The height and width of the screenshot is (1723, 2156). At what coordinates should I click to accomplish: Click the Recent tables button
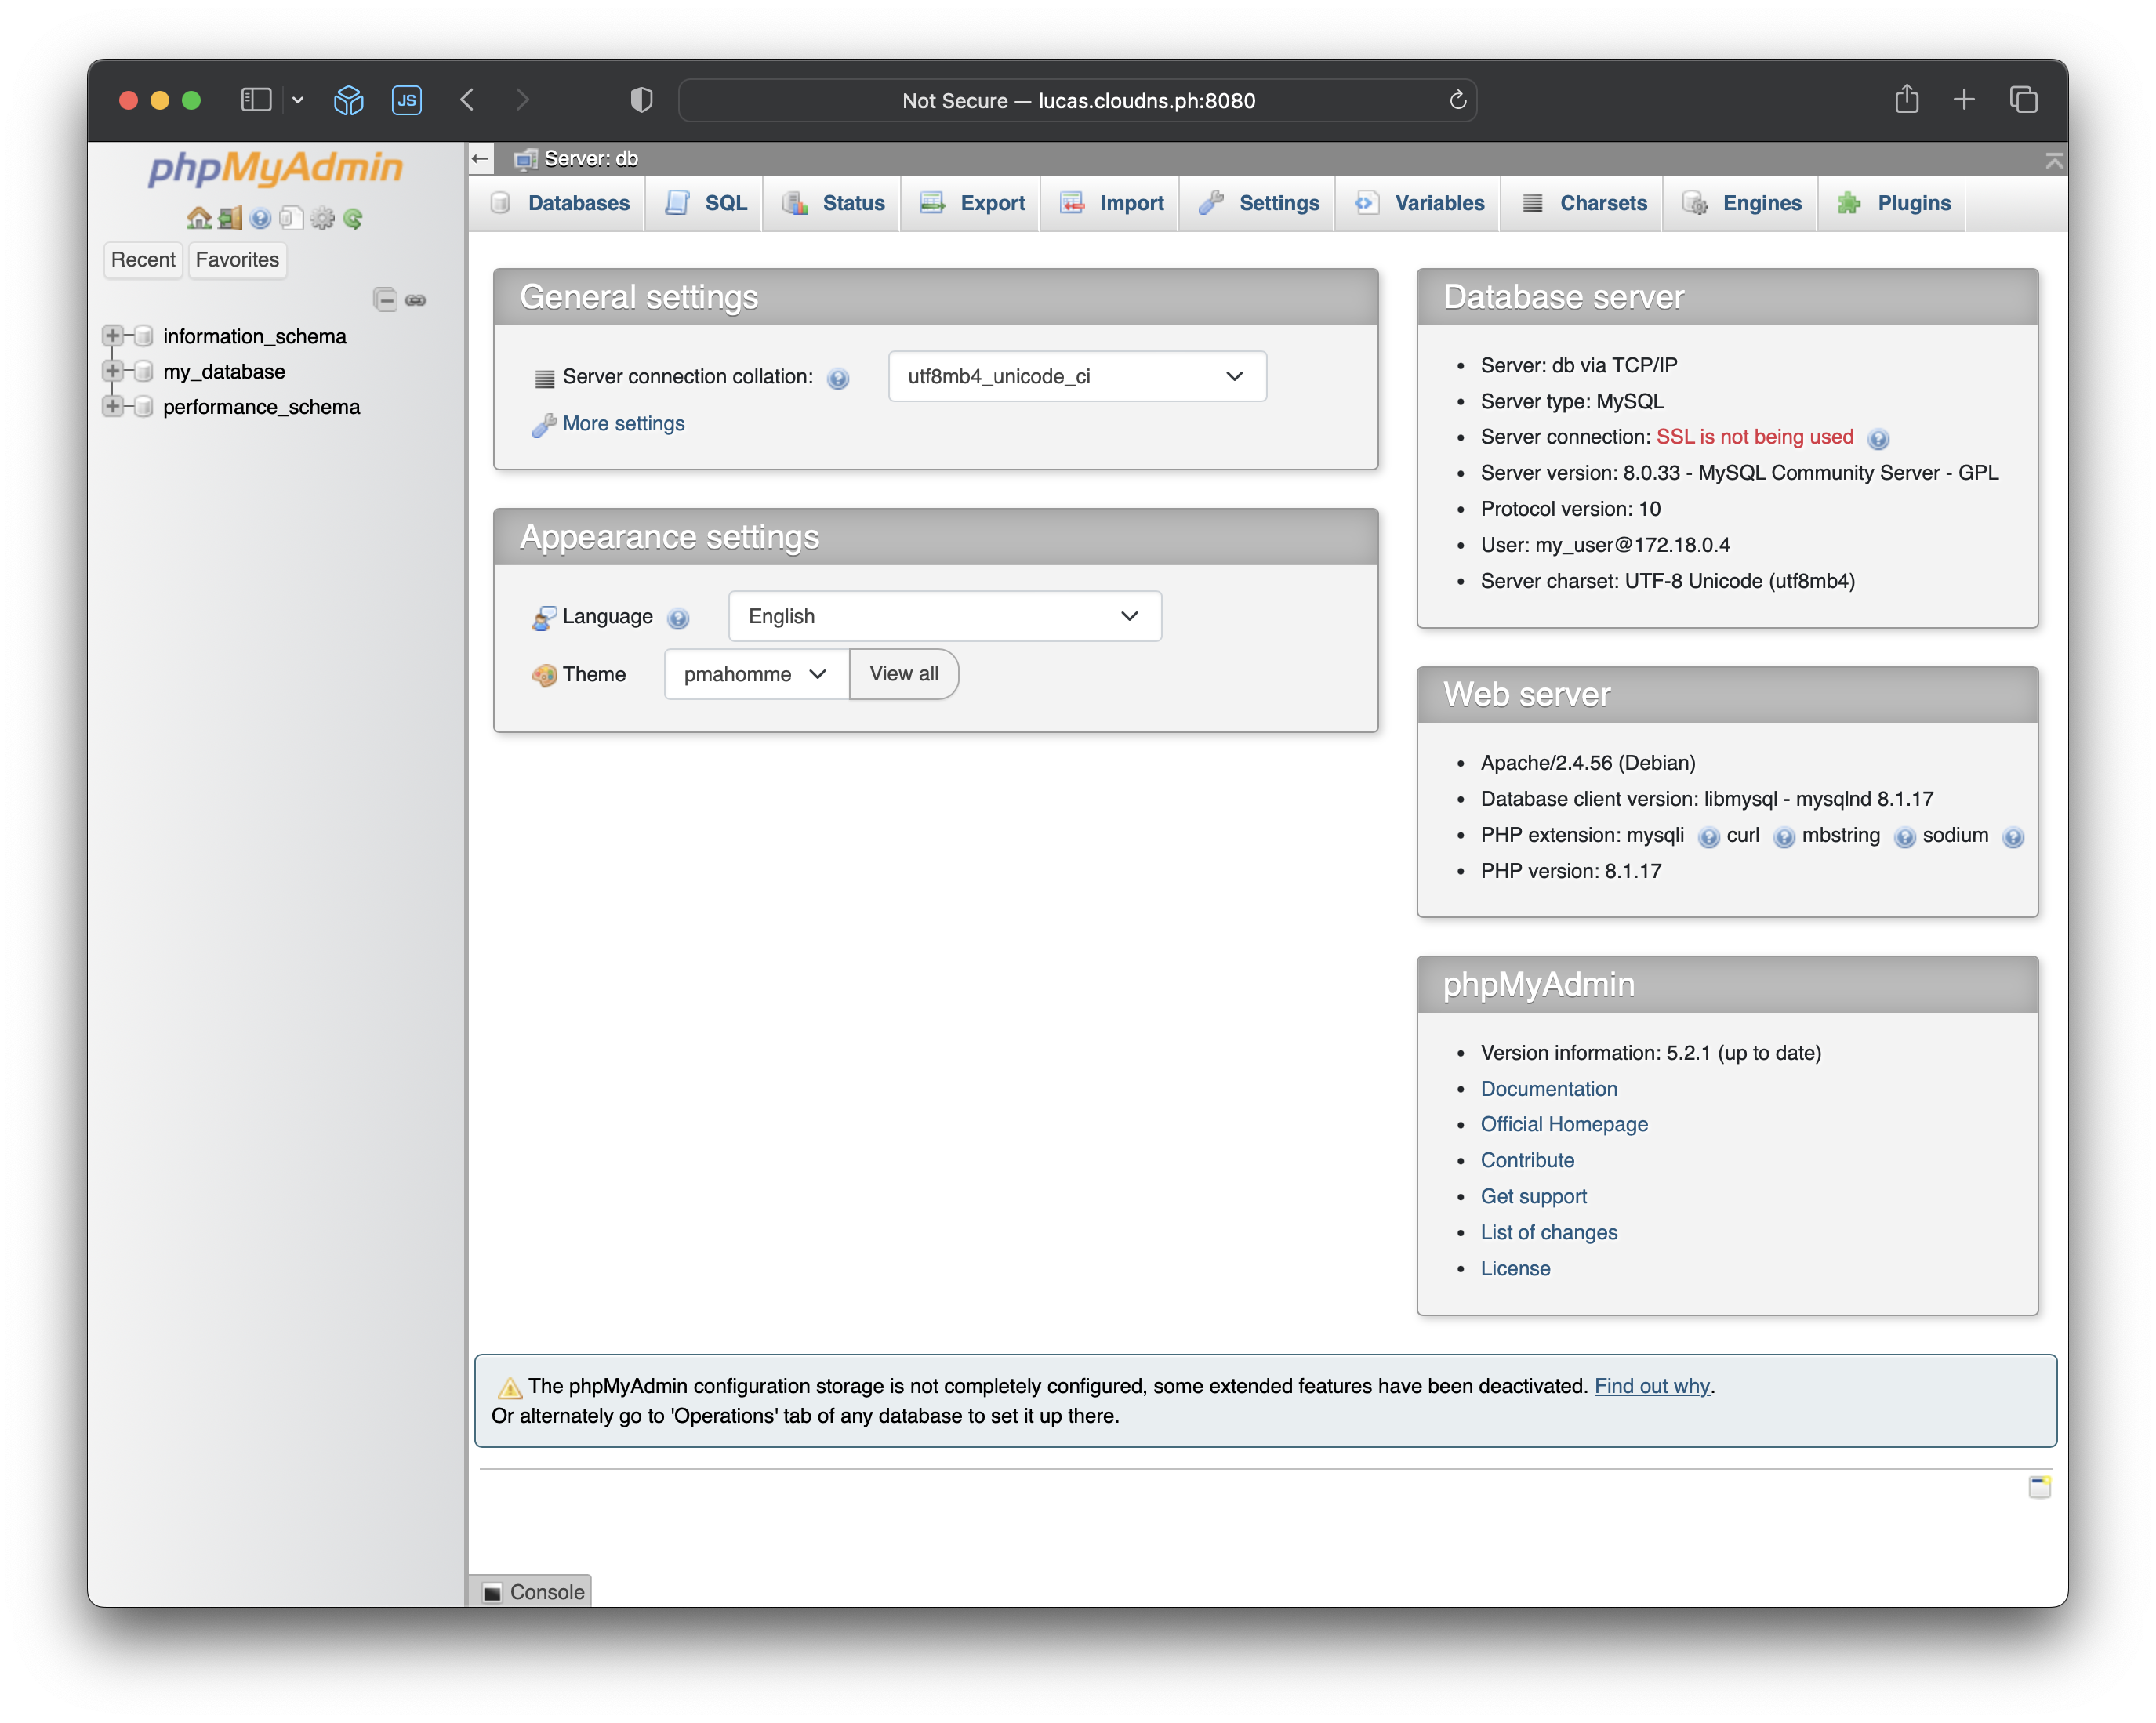pos(143,260)
